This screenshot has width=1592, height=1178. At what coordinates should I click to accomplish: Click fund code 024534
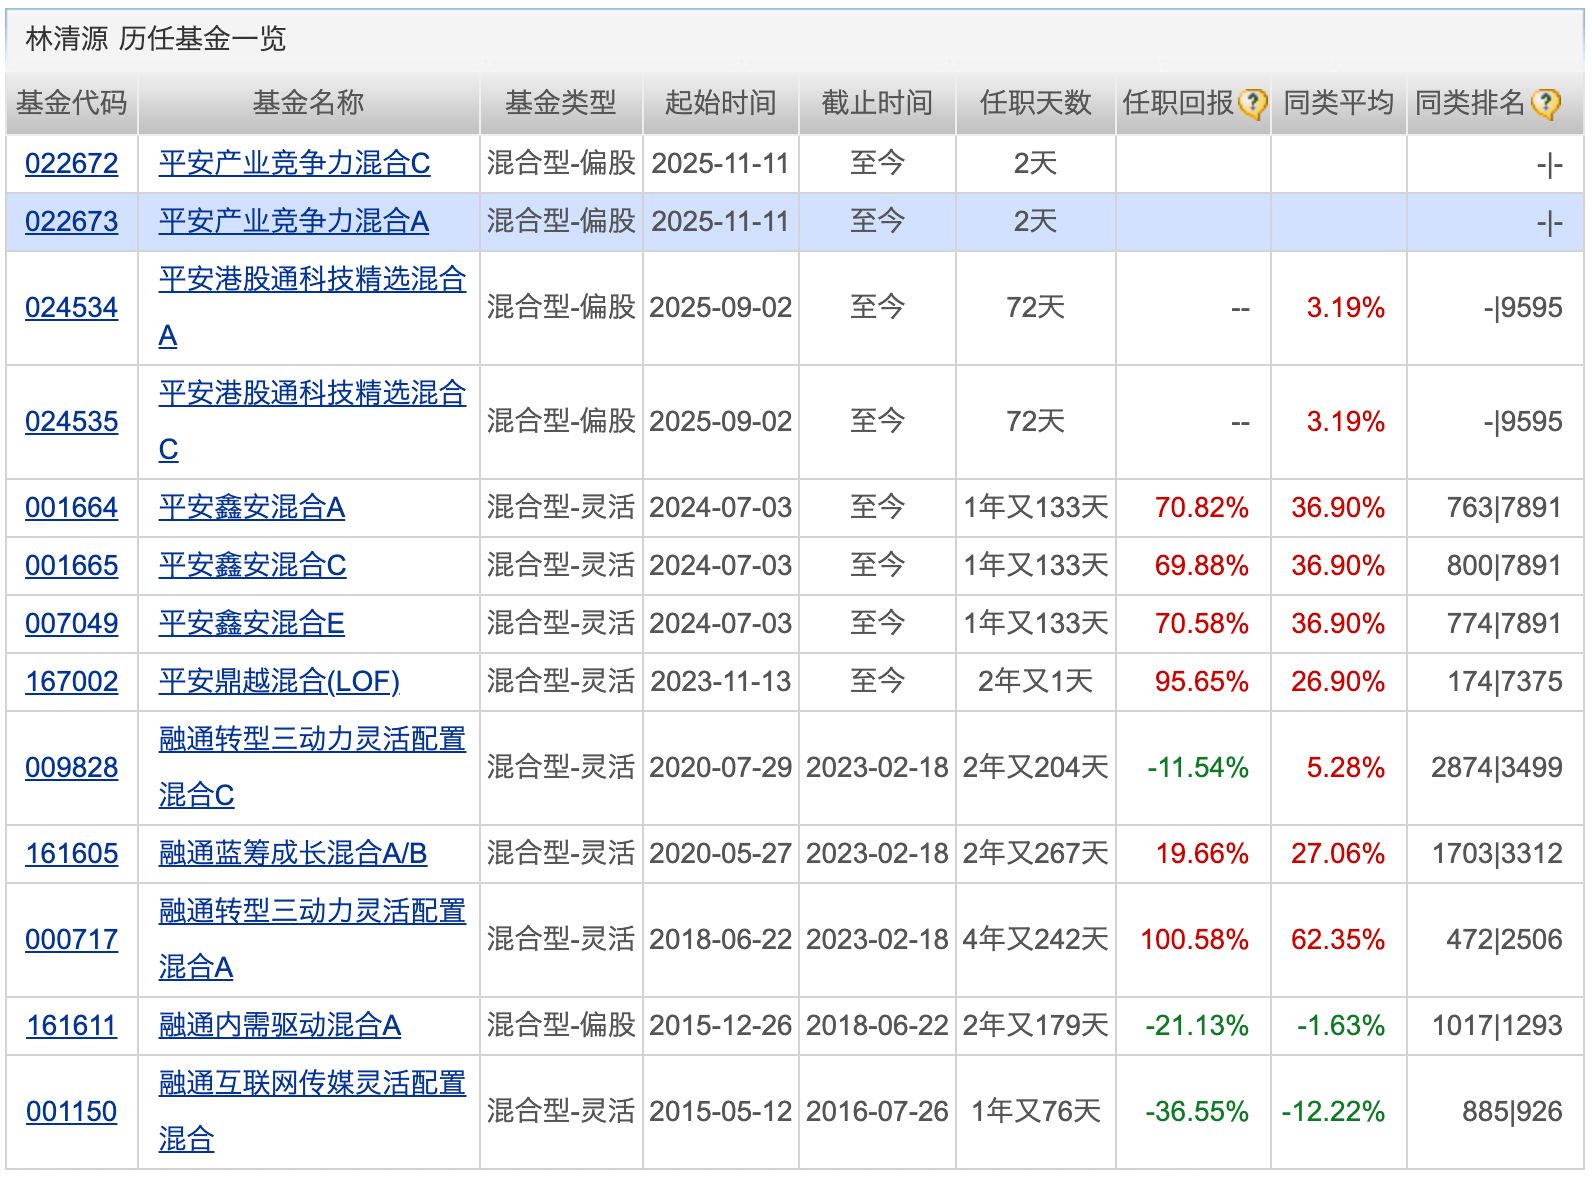pyautogui.click(x=71, y=308)
